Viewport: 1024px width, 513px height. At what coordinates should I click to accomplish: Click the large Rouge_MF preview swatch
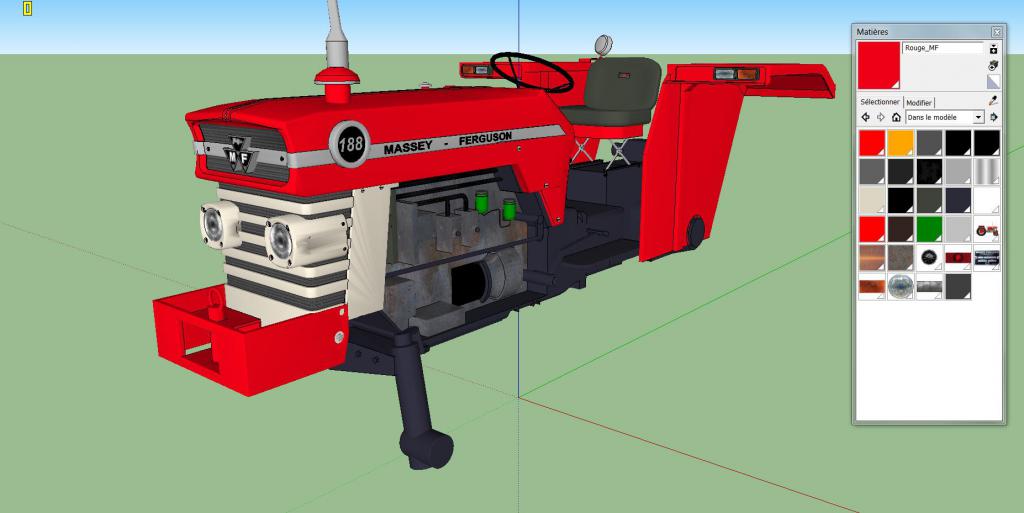[879, 66]
